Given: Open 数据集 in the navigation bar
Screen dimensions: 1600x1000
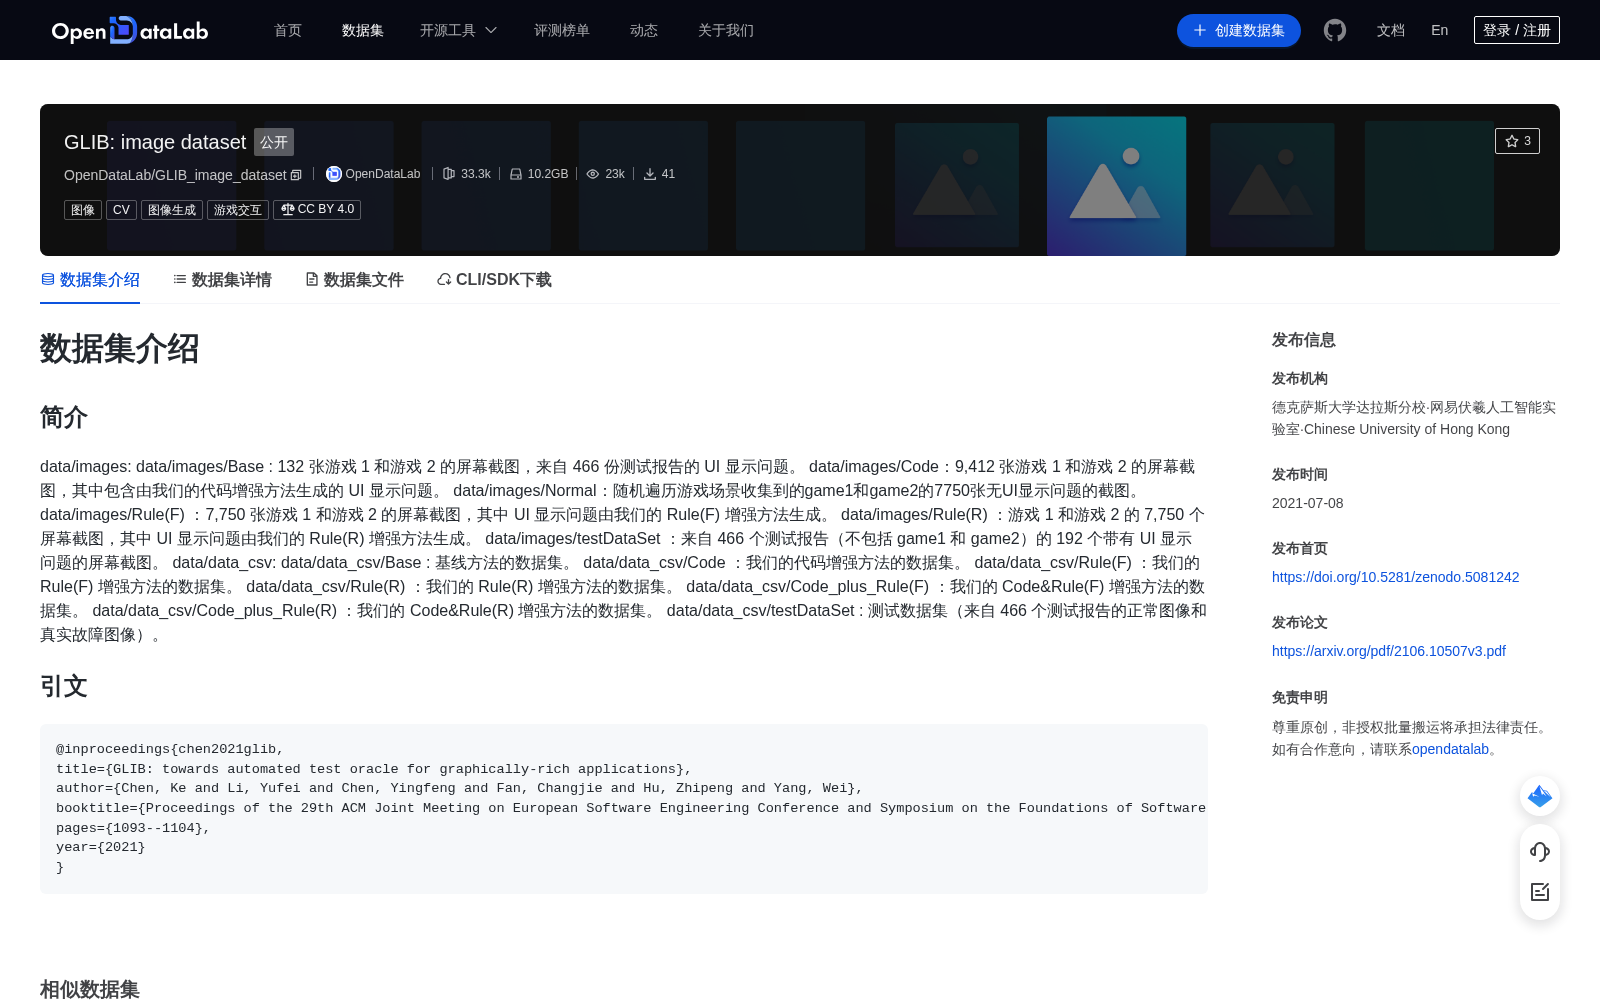Looking at the screenshot, I should (363, 30).
